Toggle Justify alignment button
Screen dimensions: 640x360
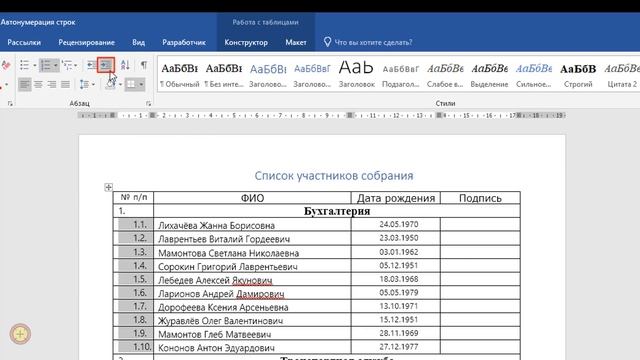click(x=65, y=84)
